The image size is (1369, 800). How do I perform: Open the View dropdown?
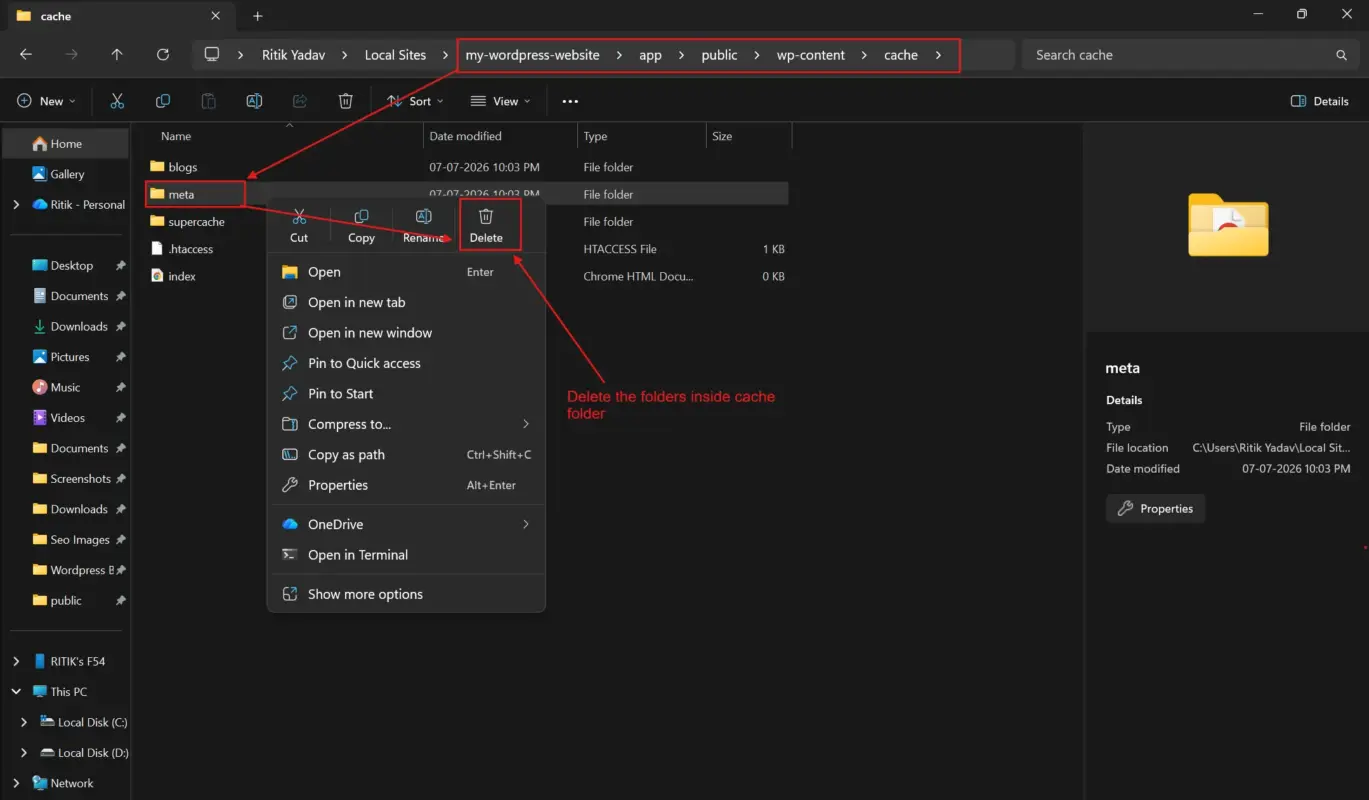pos(500,101)
